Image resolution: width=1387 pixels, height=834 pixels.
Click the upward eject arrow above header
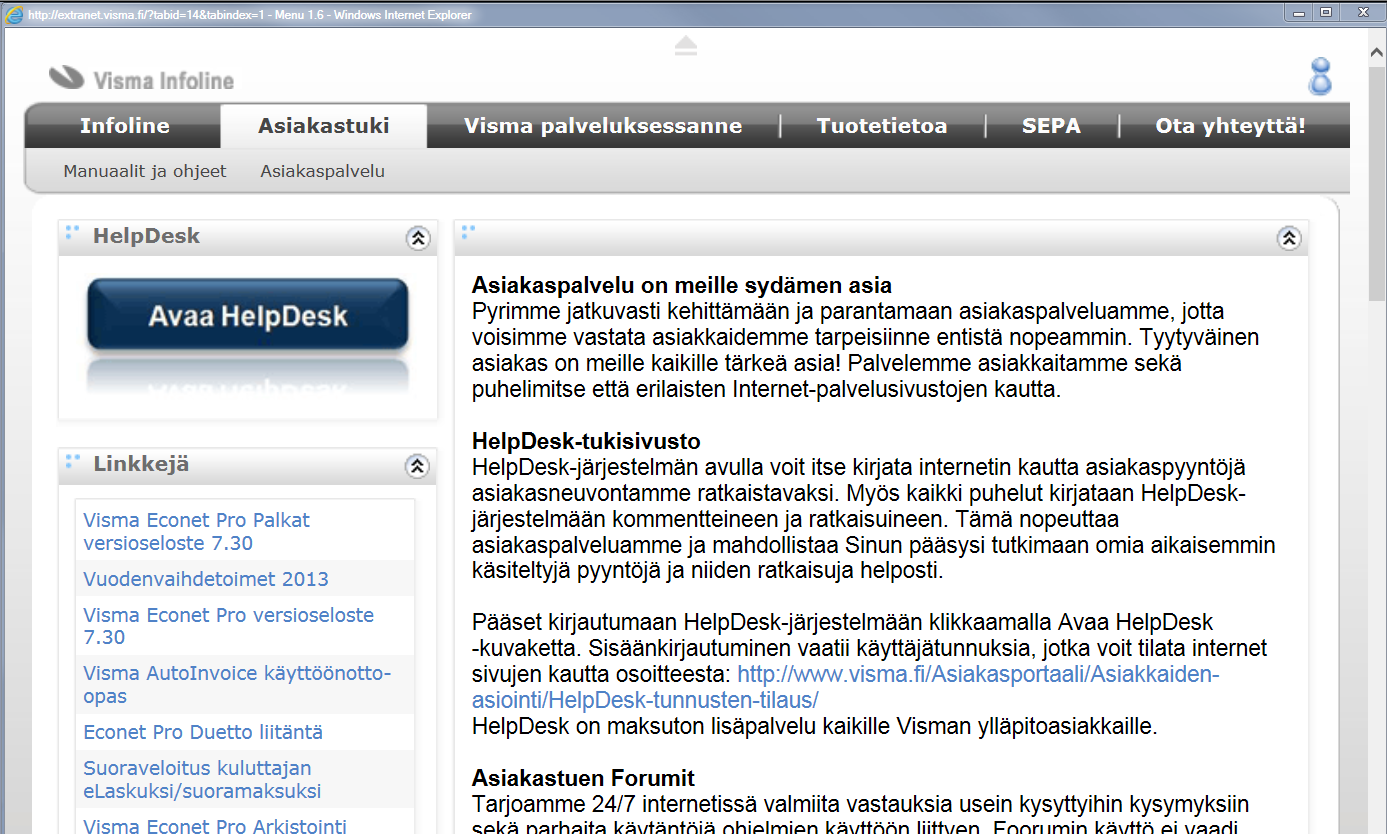(x=685, y=46)
